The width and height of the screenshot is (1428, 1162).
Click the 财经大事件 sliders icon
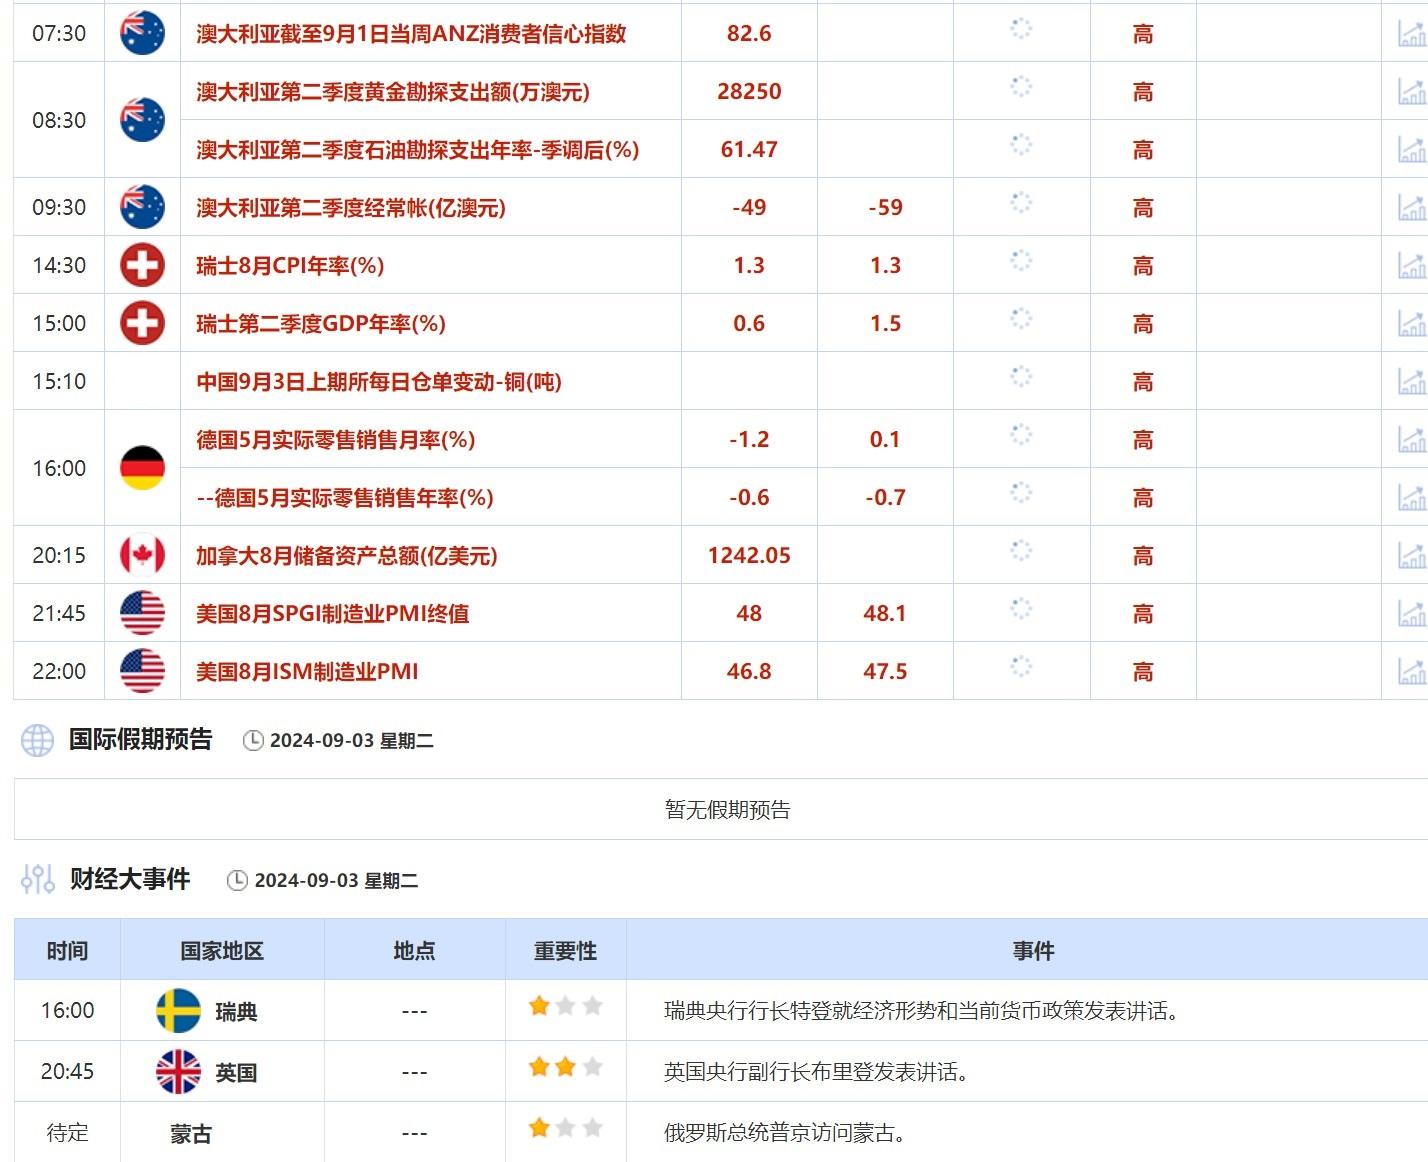coord(37,880)
